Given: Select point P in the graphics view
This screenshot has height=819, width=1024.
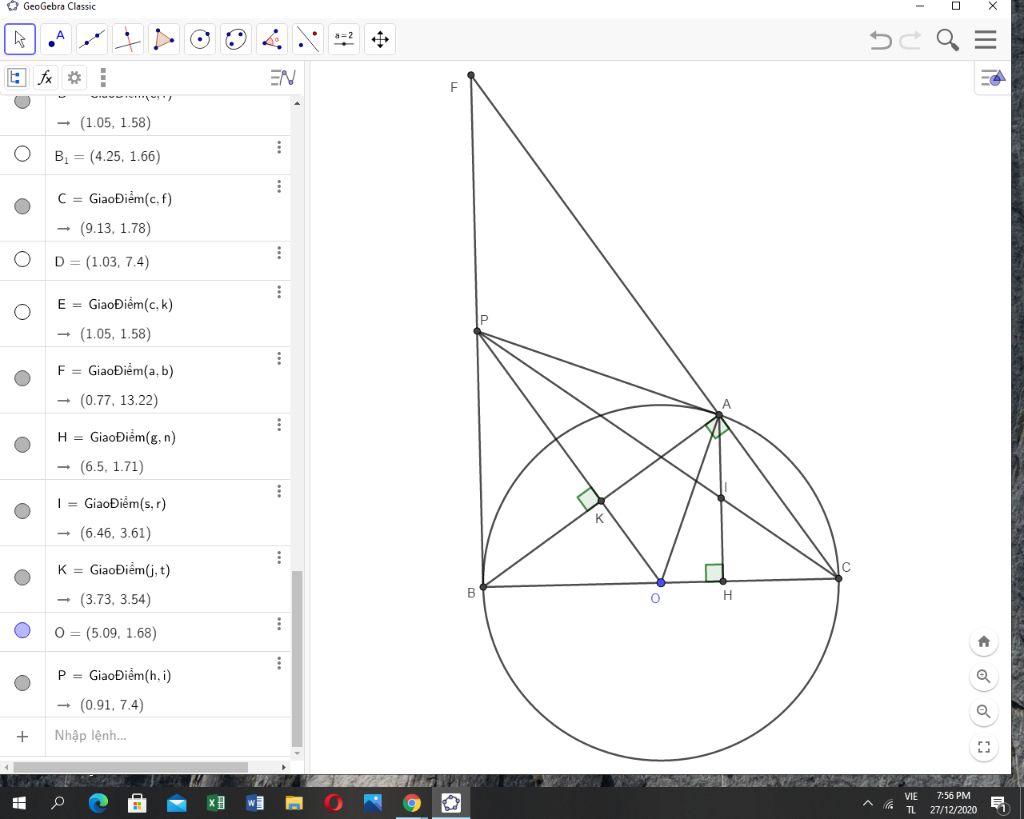Looking at the screenshot, I should [477, 331].
